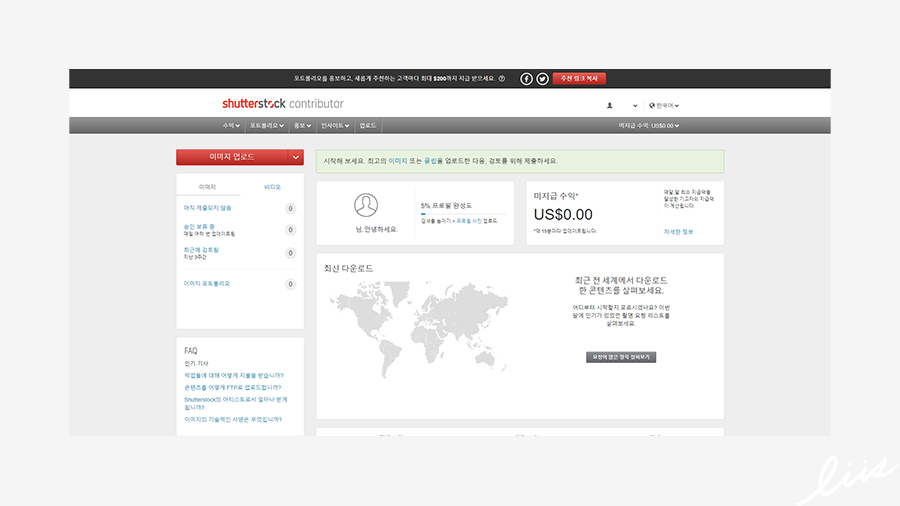900x506 pixels.
Task: Click the 요청이 많은 항목 살펴보기 button
Action: (621, 357)
